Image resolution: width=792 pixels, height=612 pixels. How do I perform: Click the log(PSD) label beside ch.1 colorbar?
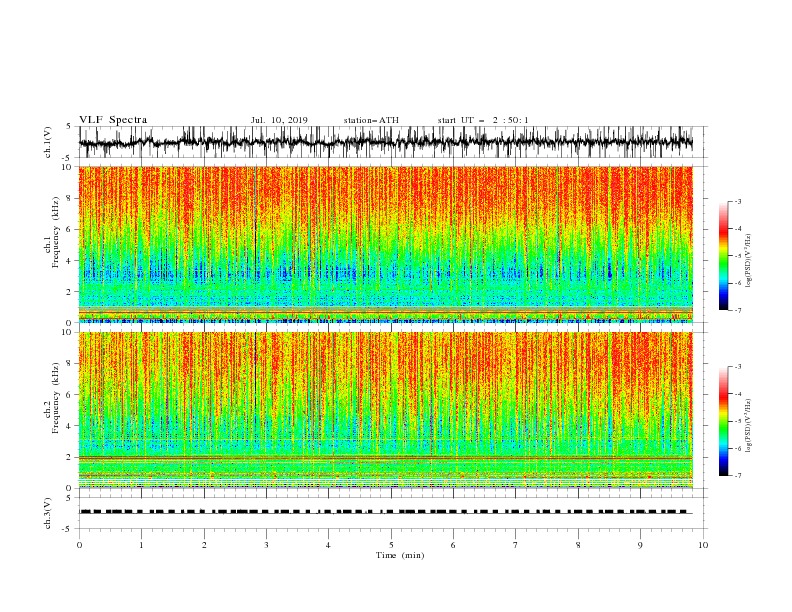pos(749,261)
